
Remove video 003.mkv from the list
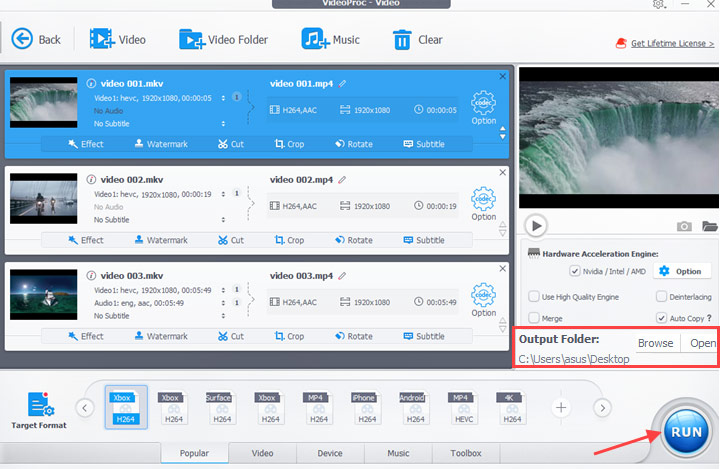(502, 268)
